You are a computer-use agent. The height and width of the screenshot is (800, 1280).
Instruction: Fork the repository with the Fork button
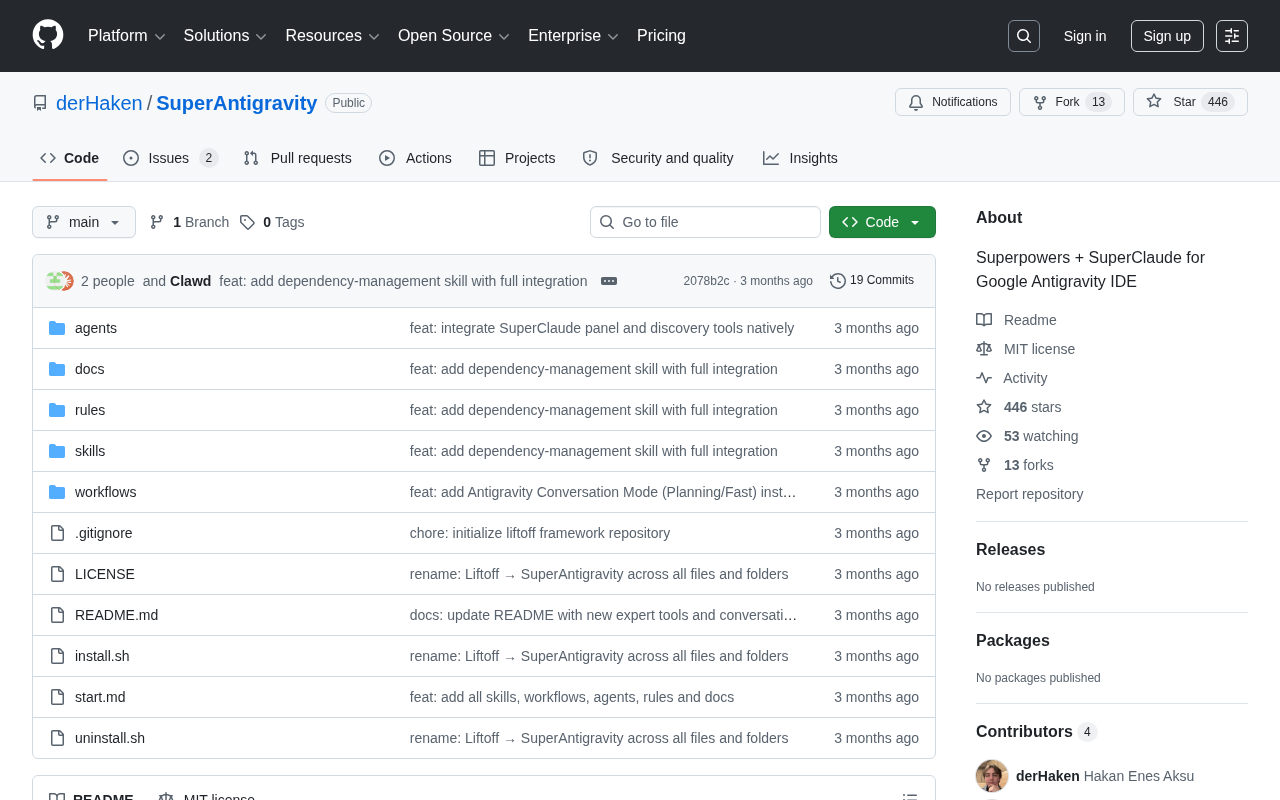tap(1072, 102)
